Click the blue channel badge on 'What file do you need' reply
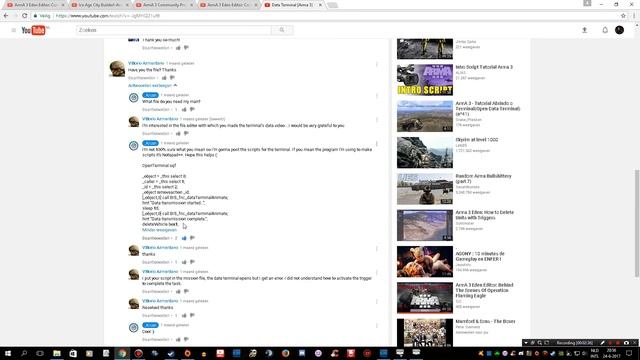The width and height of the screenshot is (640, 360). pos(150,95)
